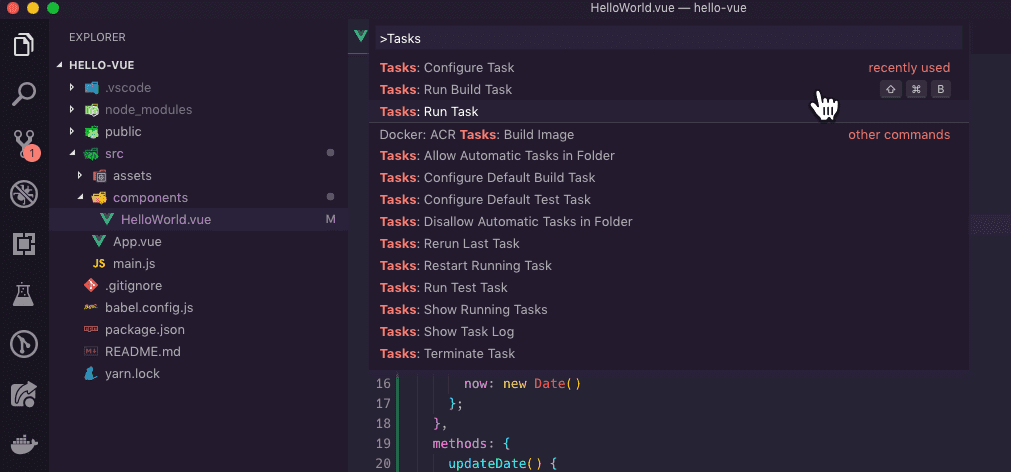
Task: Expand the public folder
Action: (122, 132)
